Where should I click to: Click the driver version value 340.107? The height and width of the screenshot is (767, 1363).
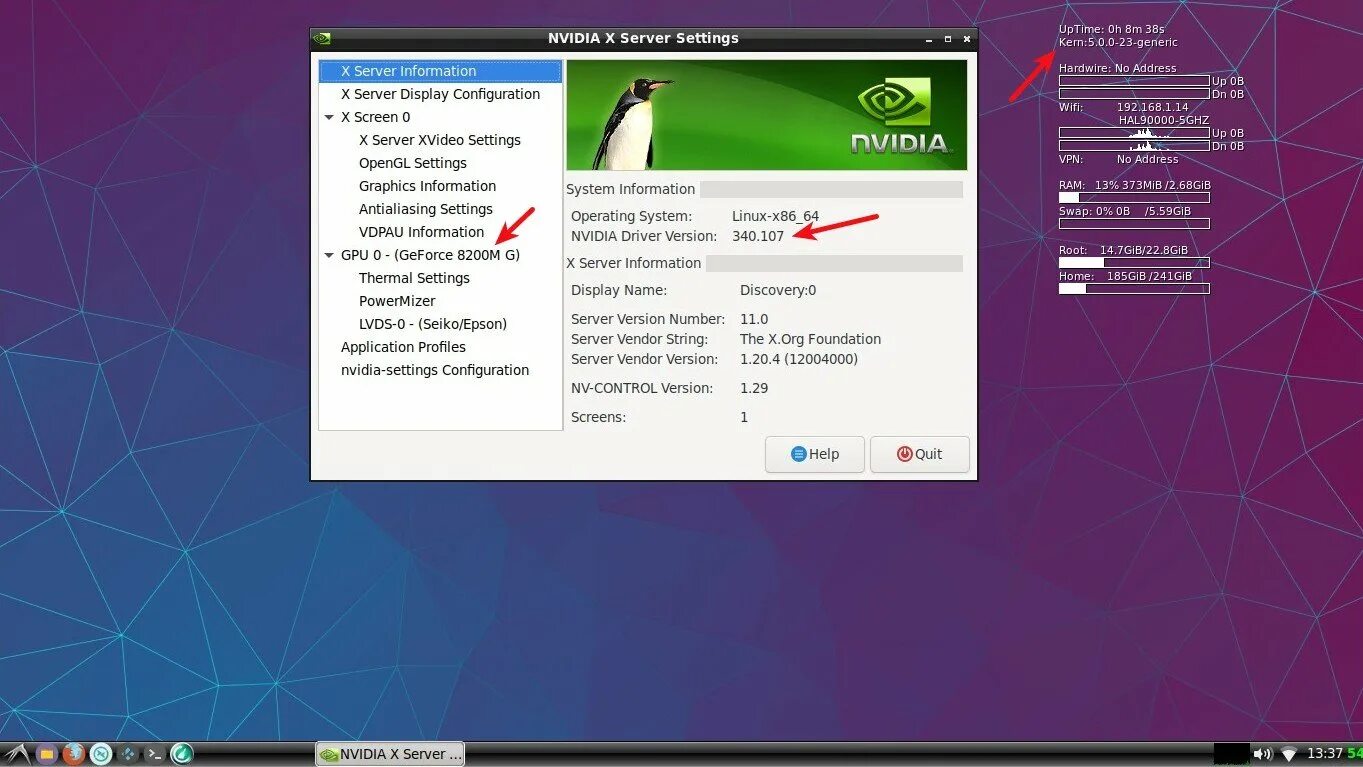pyautogui.click(x=758, y=236)
